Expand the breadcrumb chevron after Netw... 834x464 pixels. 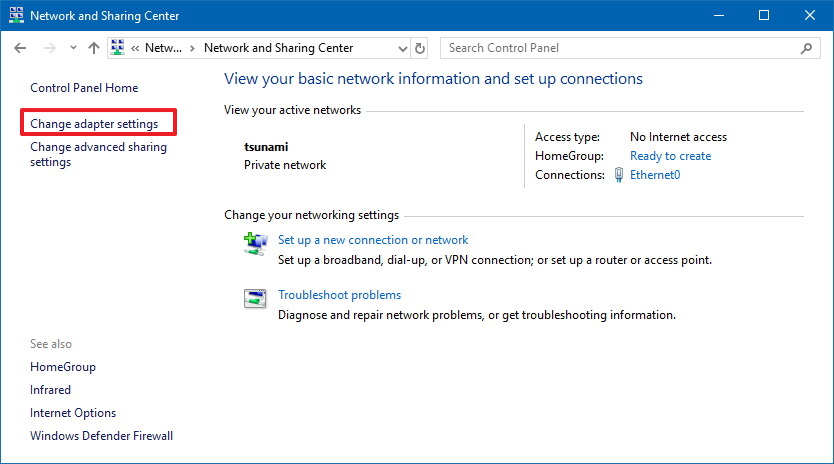[x=192, y=48]
